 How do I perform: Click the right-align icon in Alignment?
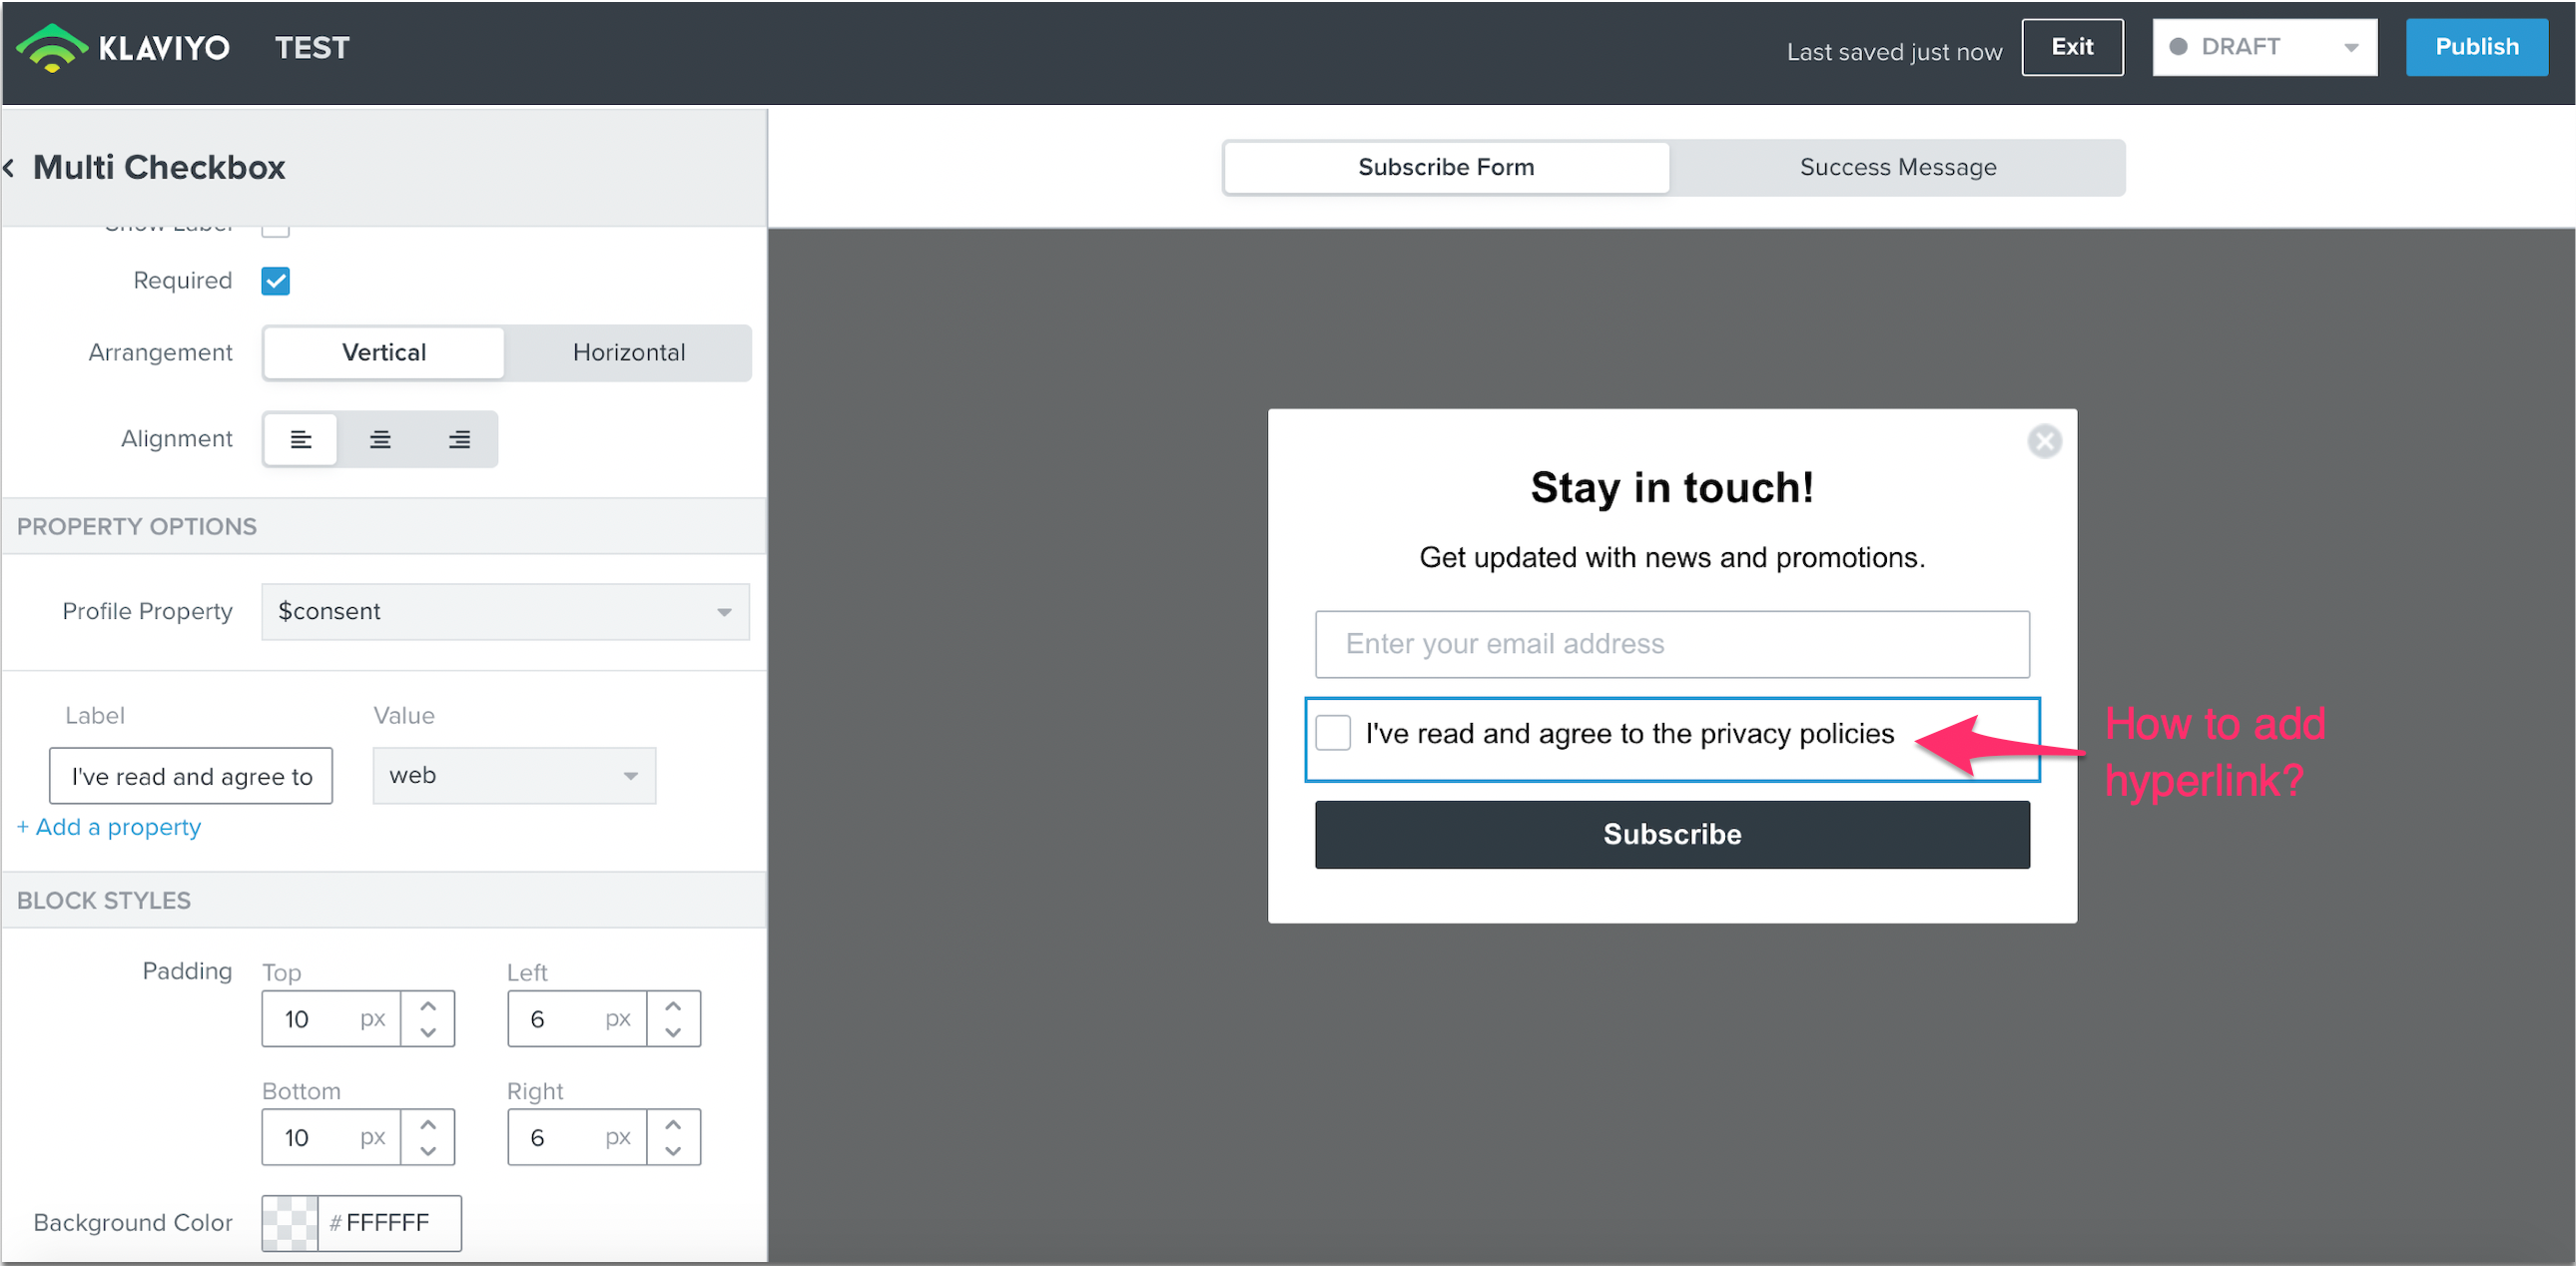[460, 438]
